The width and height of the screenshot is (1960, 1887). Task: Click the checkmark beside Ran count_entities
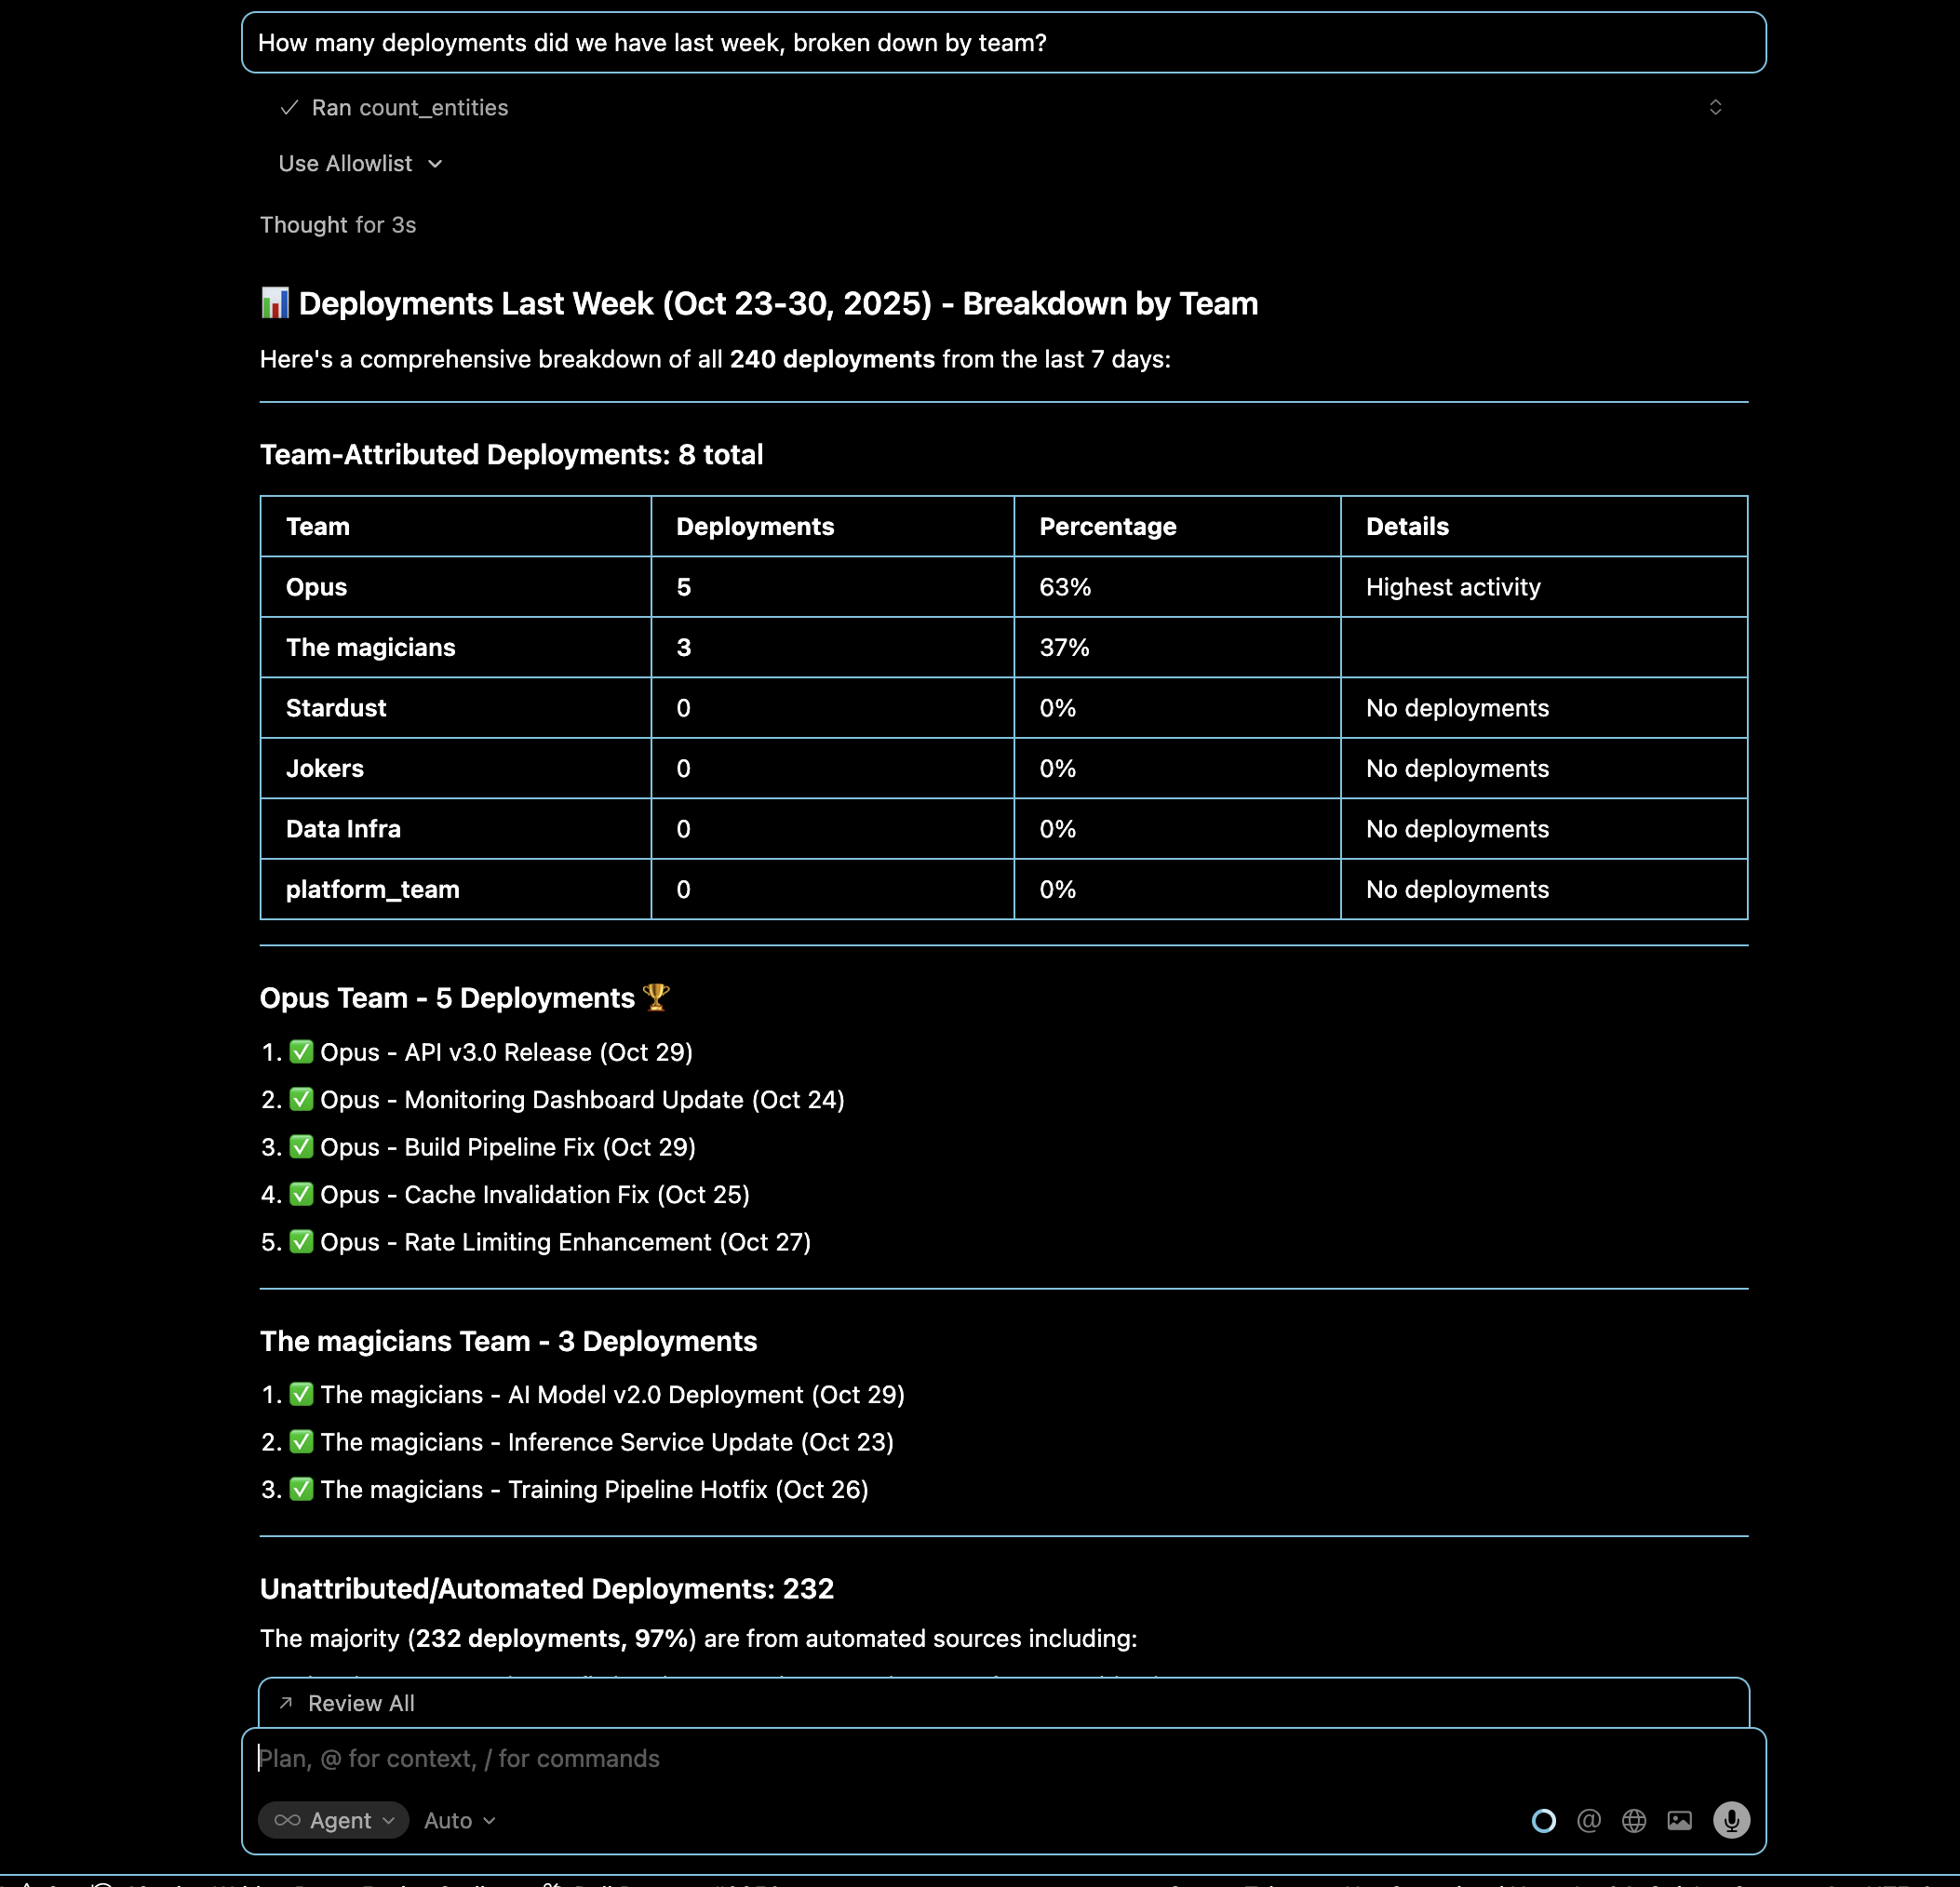(x=289, y=107)
